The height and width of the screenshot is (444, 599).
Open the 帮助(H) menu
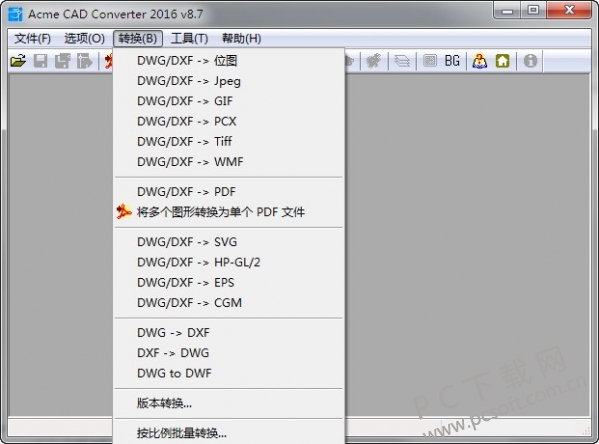click(241, 39)
